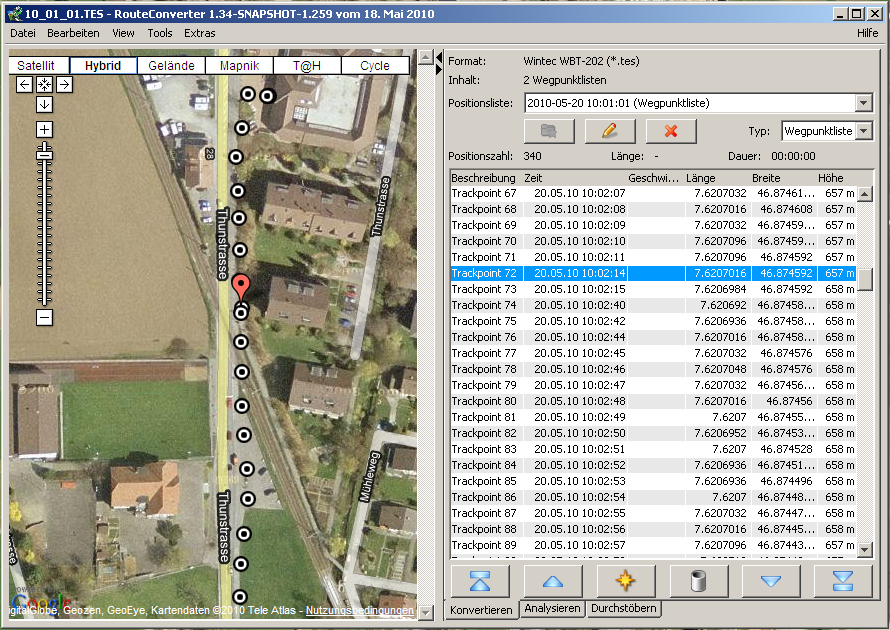
Task: Switch map to Mapnik view
Action: pos(239,66)
